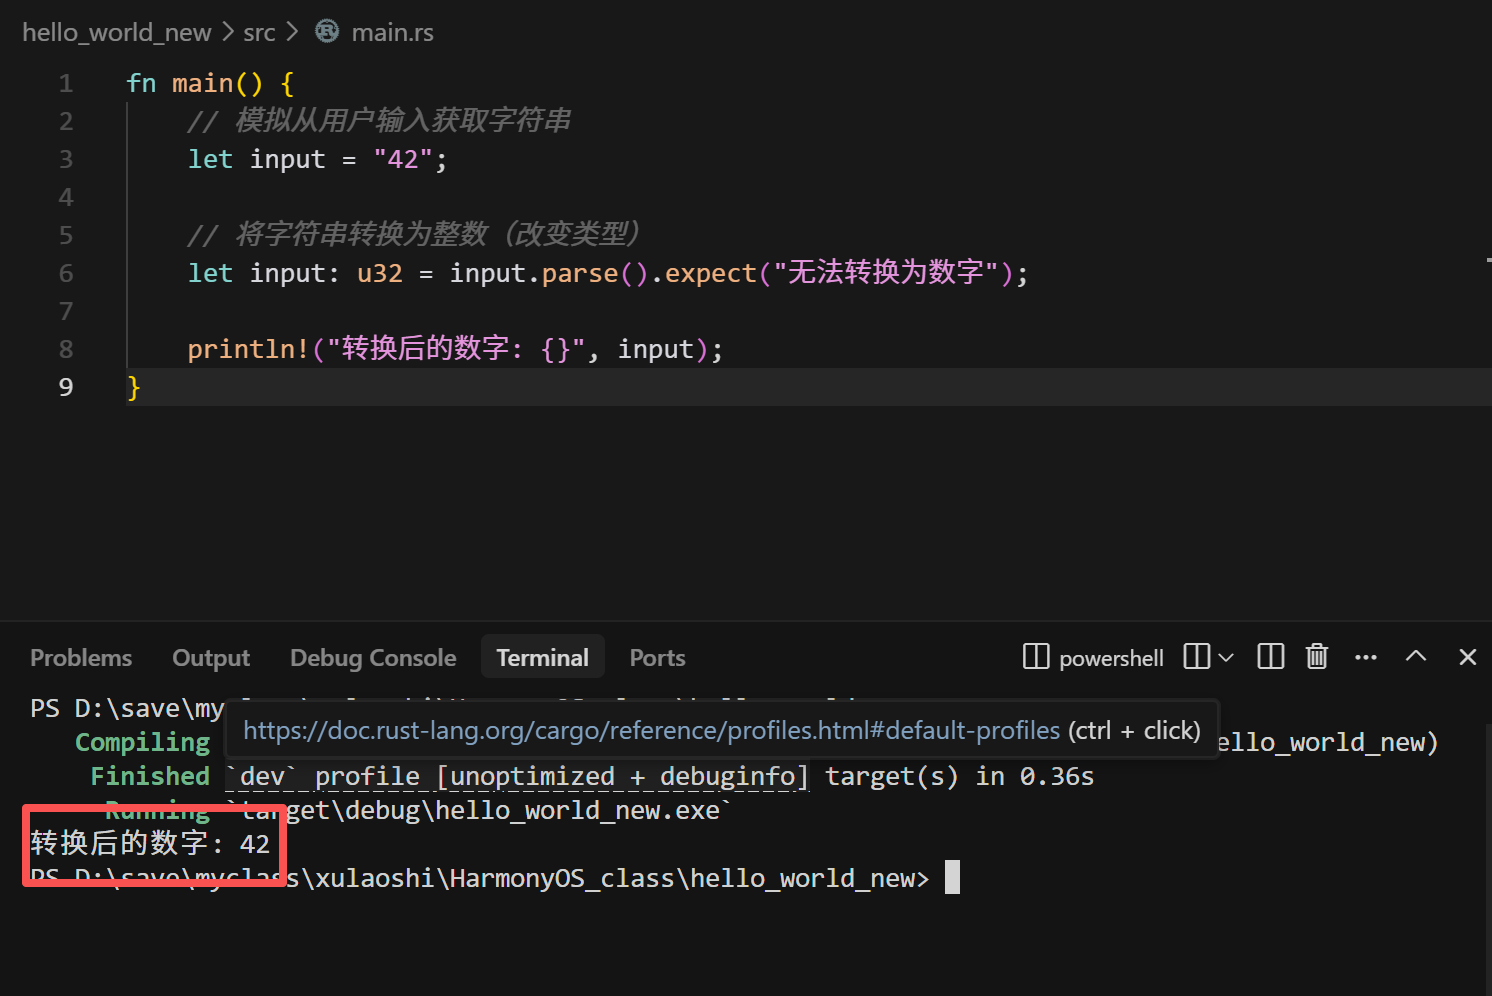Click line number 6 in the gutter
Screen dimensions: 1492x996
point(66,273)
